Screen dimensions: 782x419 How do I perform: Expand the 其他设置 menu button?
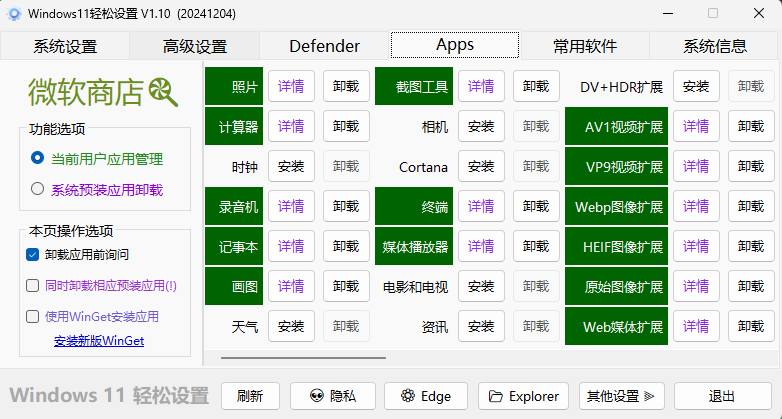pos(624,396)
